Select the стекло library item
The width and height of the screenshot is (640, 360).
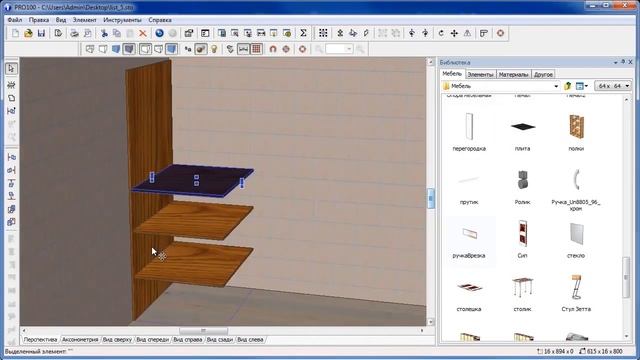576,240
